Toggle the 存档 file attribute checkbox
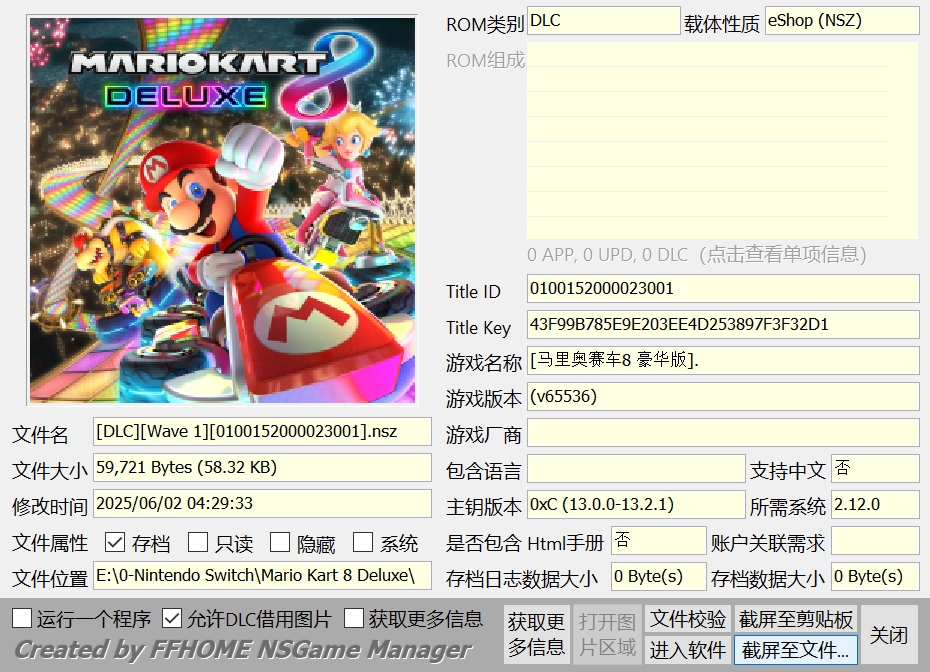 click(x=116, y=543)
